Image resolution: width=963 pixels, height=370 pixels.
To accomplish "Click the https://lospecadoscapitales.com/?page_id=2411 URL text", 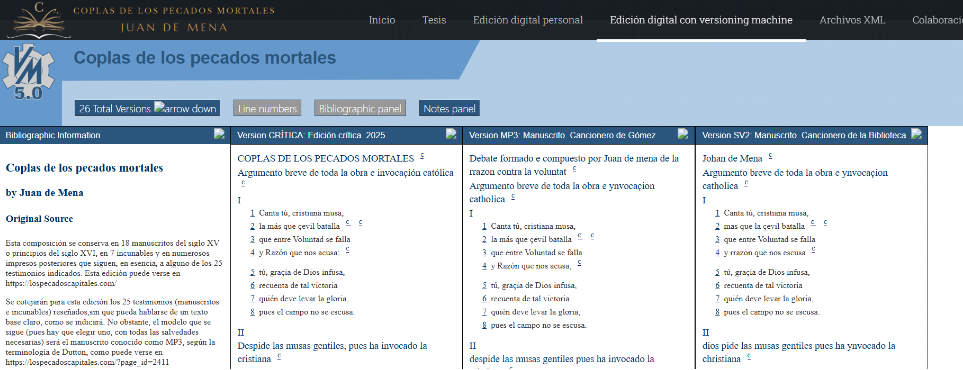I will click(x=87, y=363).
